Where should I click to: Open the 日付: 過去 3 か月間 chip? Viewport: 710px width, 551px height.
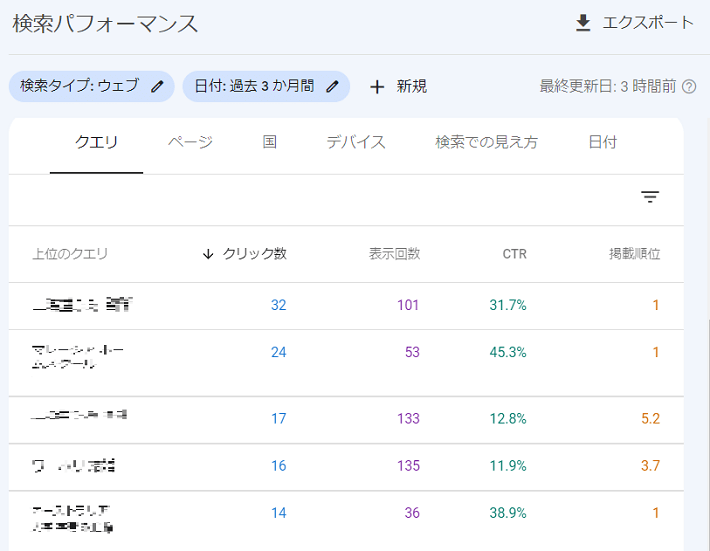coord(266,86)
